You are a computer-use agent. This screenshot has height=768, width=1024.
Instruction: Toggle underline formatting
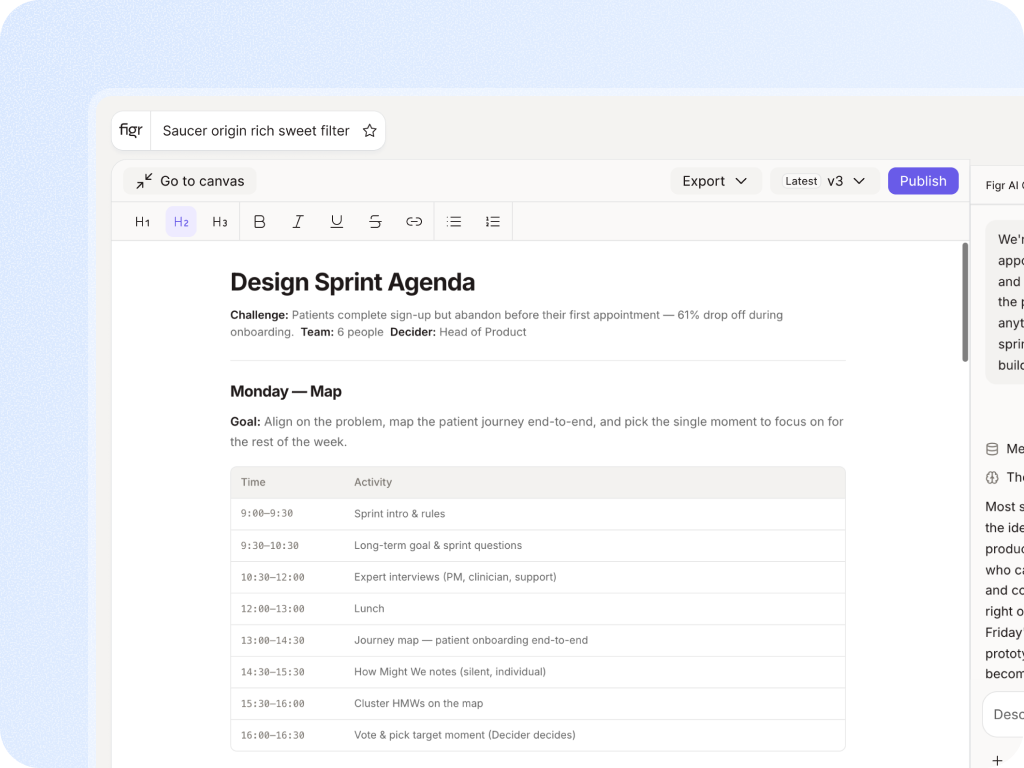[x=336, y=222]
